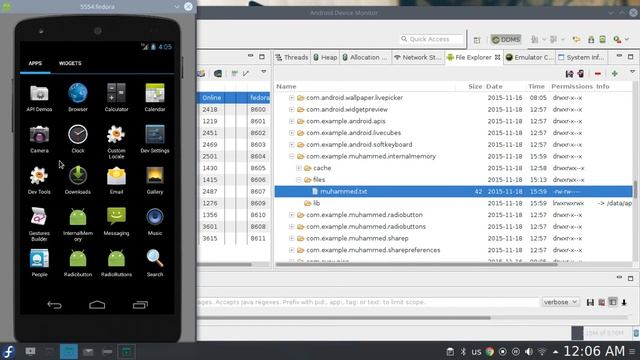Open the Search app

(x=155, y=263)
